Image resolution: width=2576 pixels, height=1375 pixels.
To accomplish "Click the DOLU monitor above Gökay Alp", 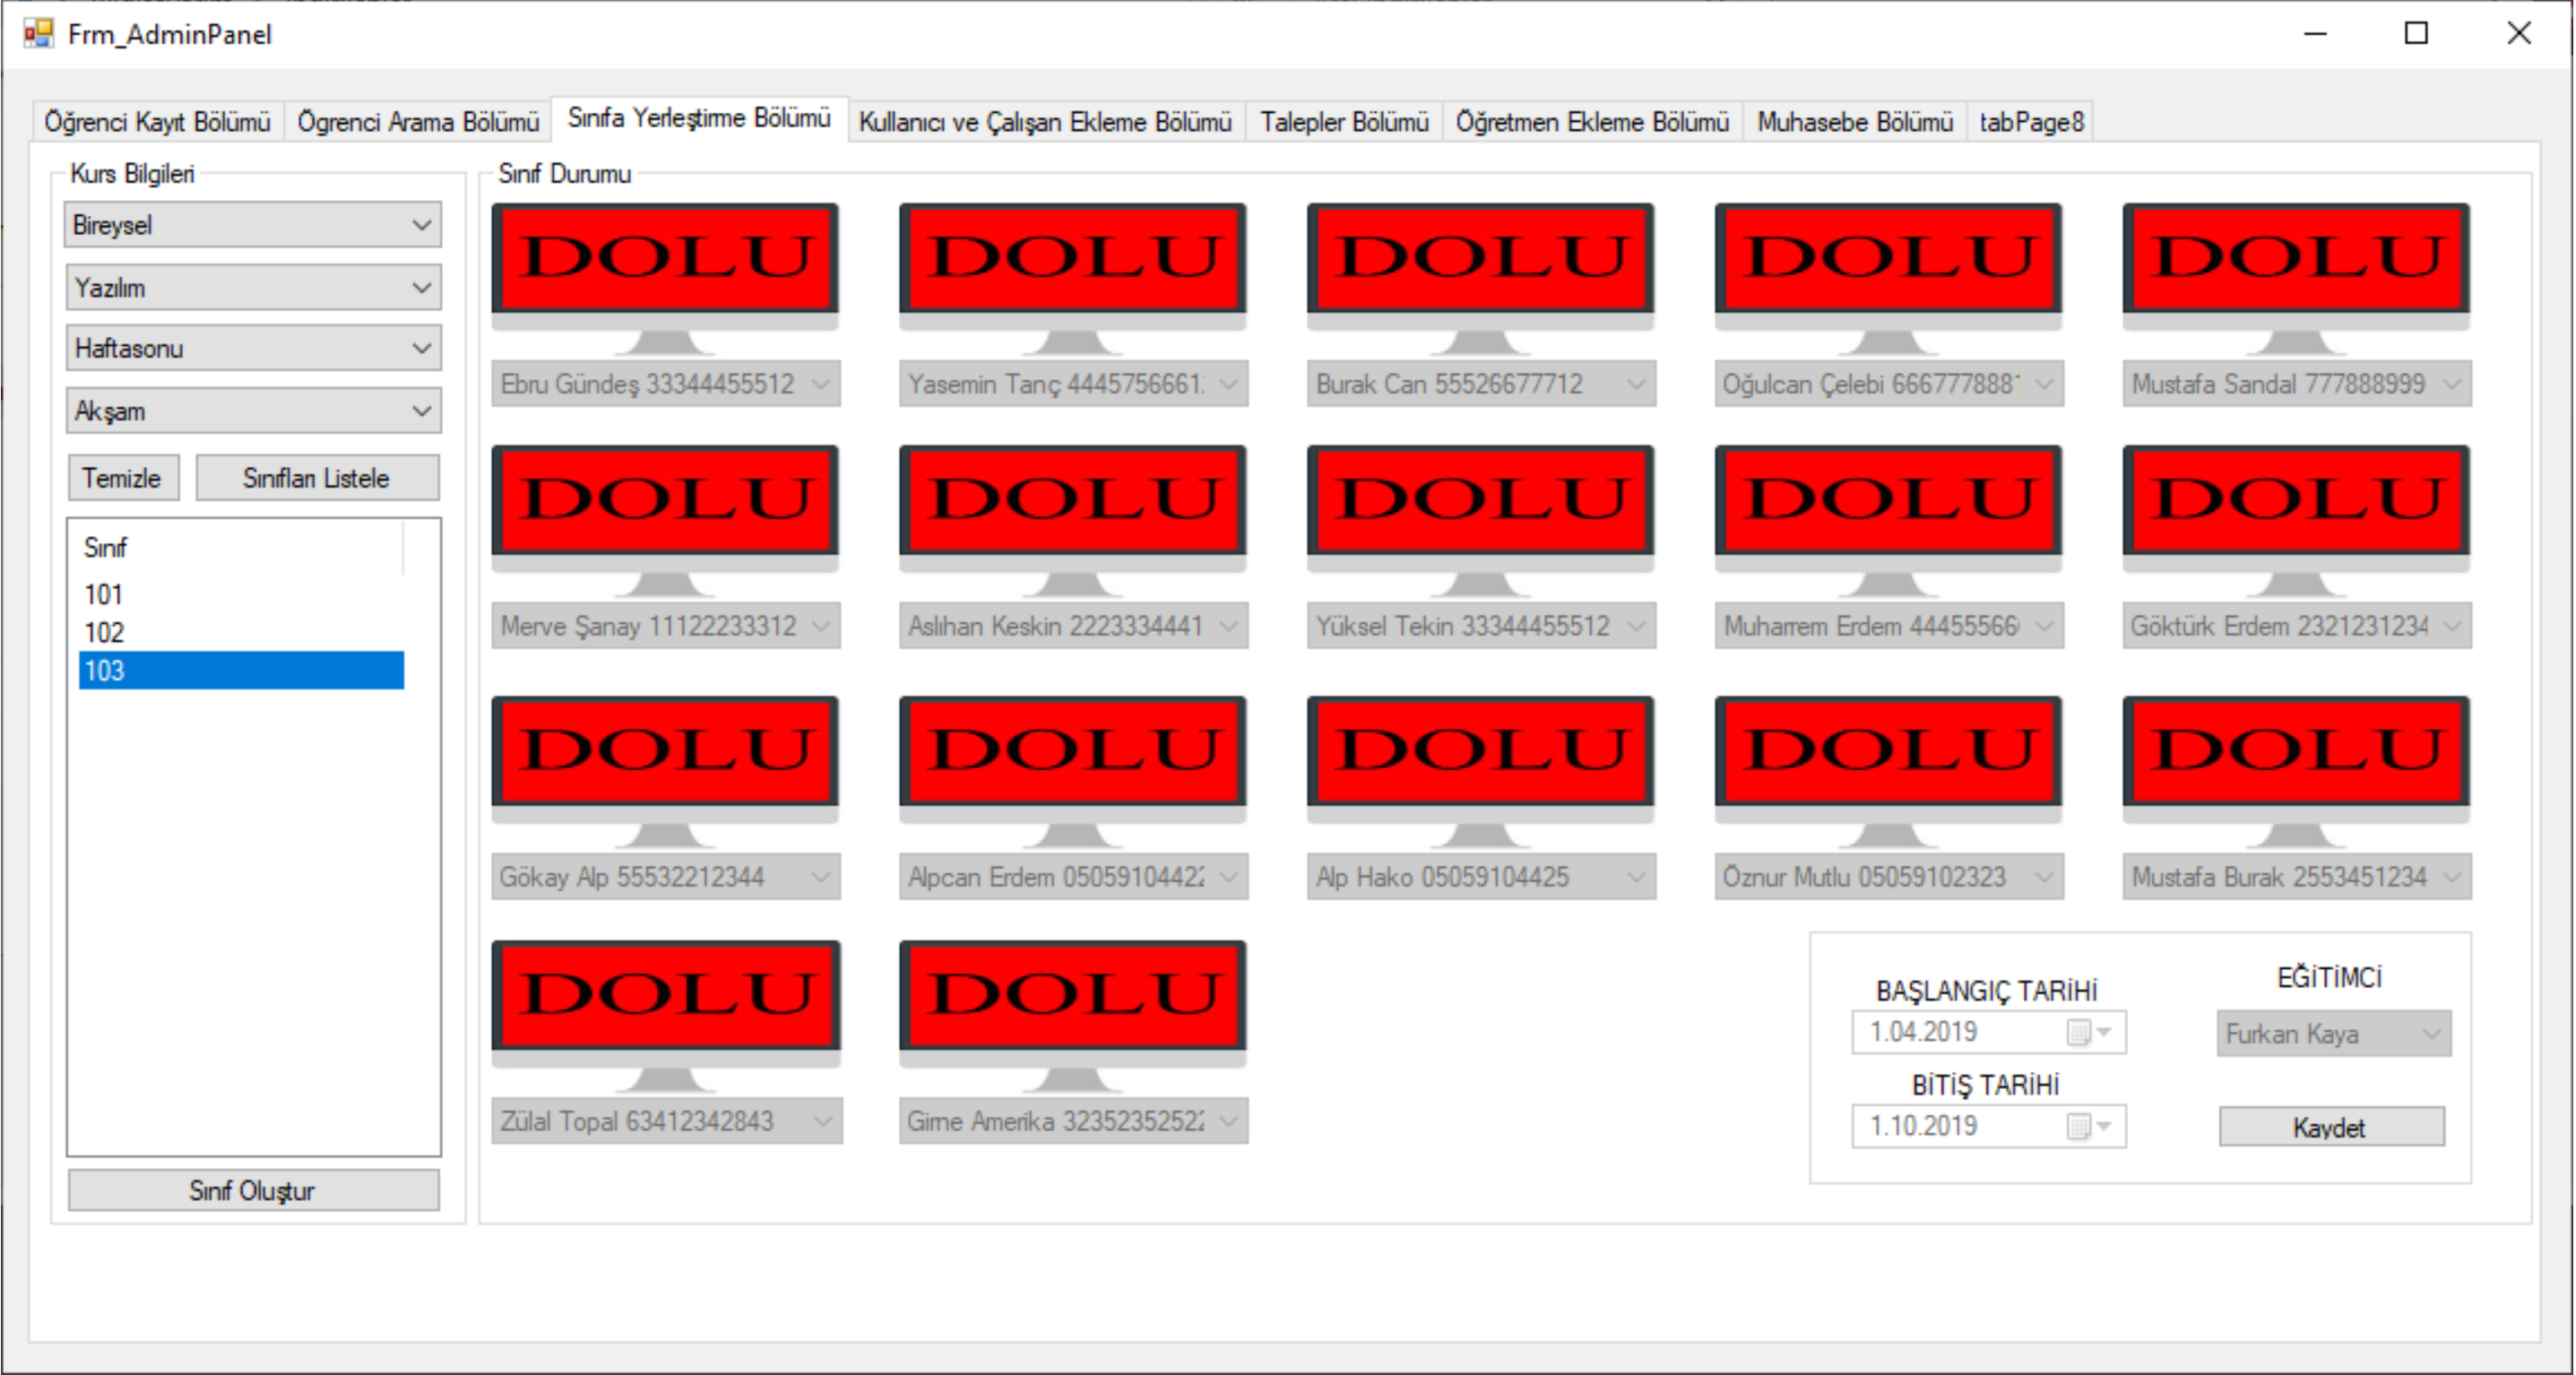I will click(x=665, y=753).
